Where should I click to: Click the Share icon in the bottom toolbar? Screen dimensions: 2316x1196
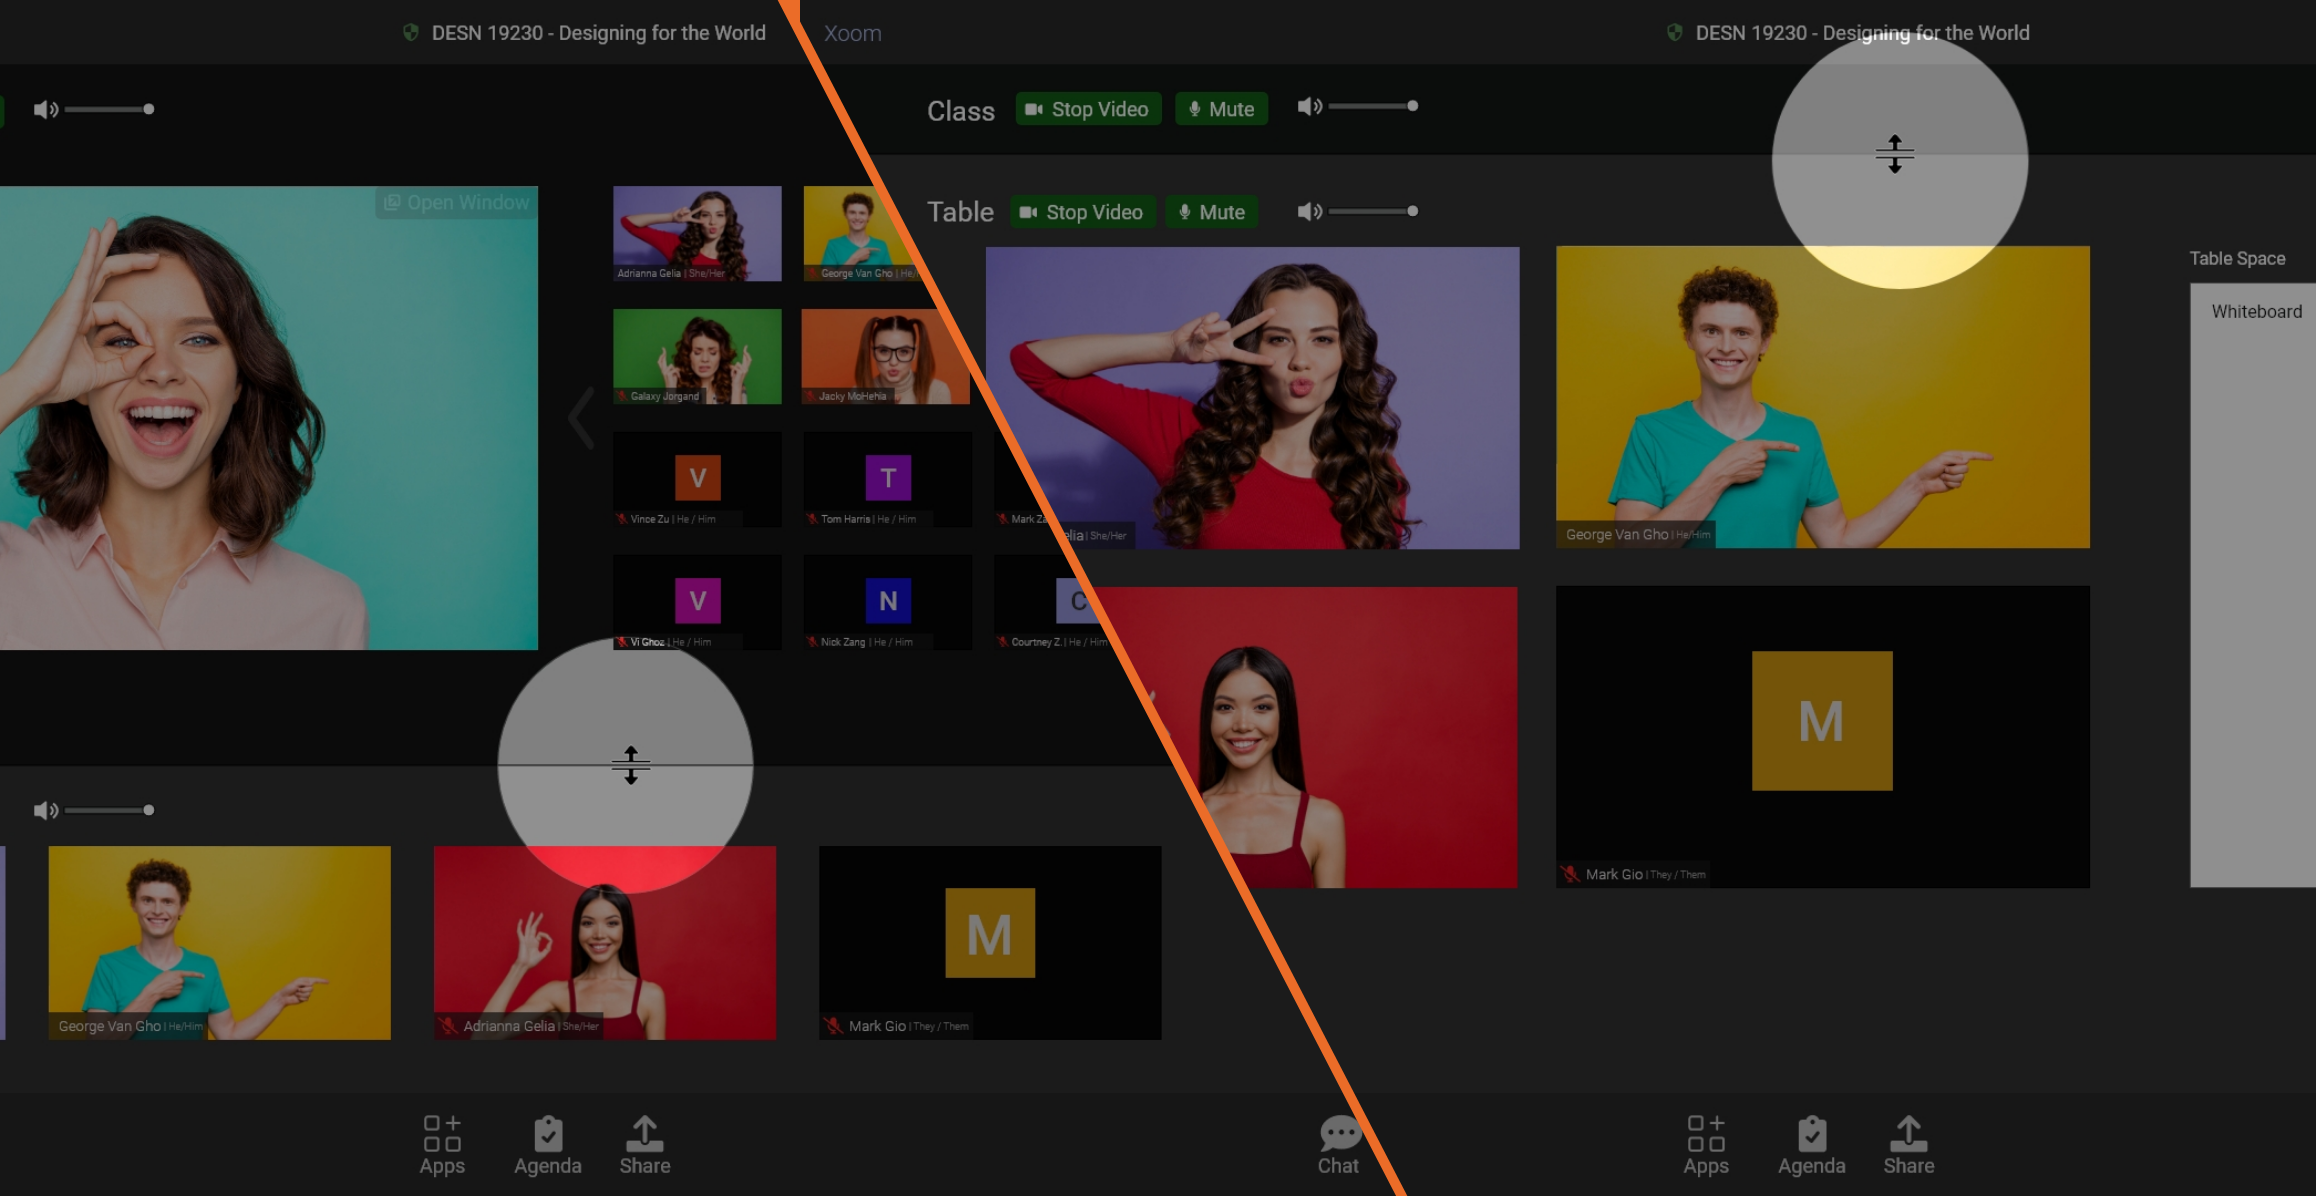pyautogui.click(x=644, y=1144)
